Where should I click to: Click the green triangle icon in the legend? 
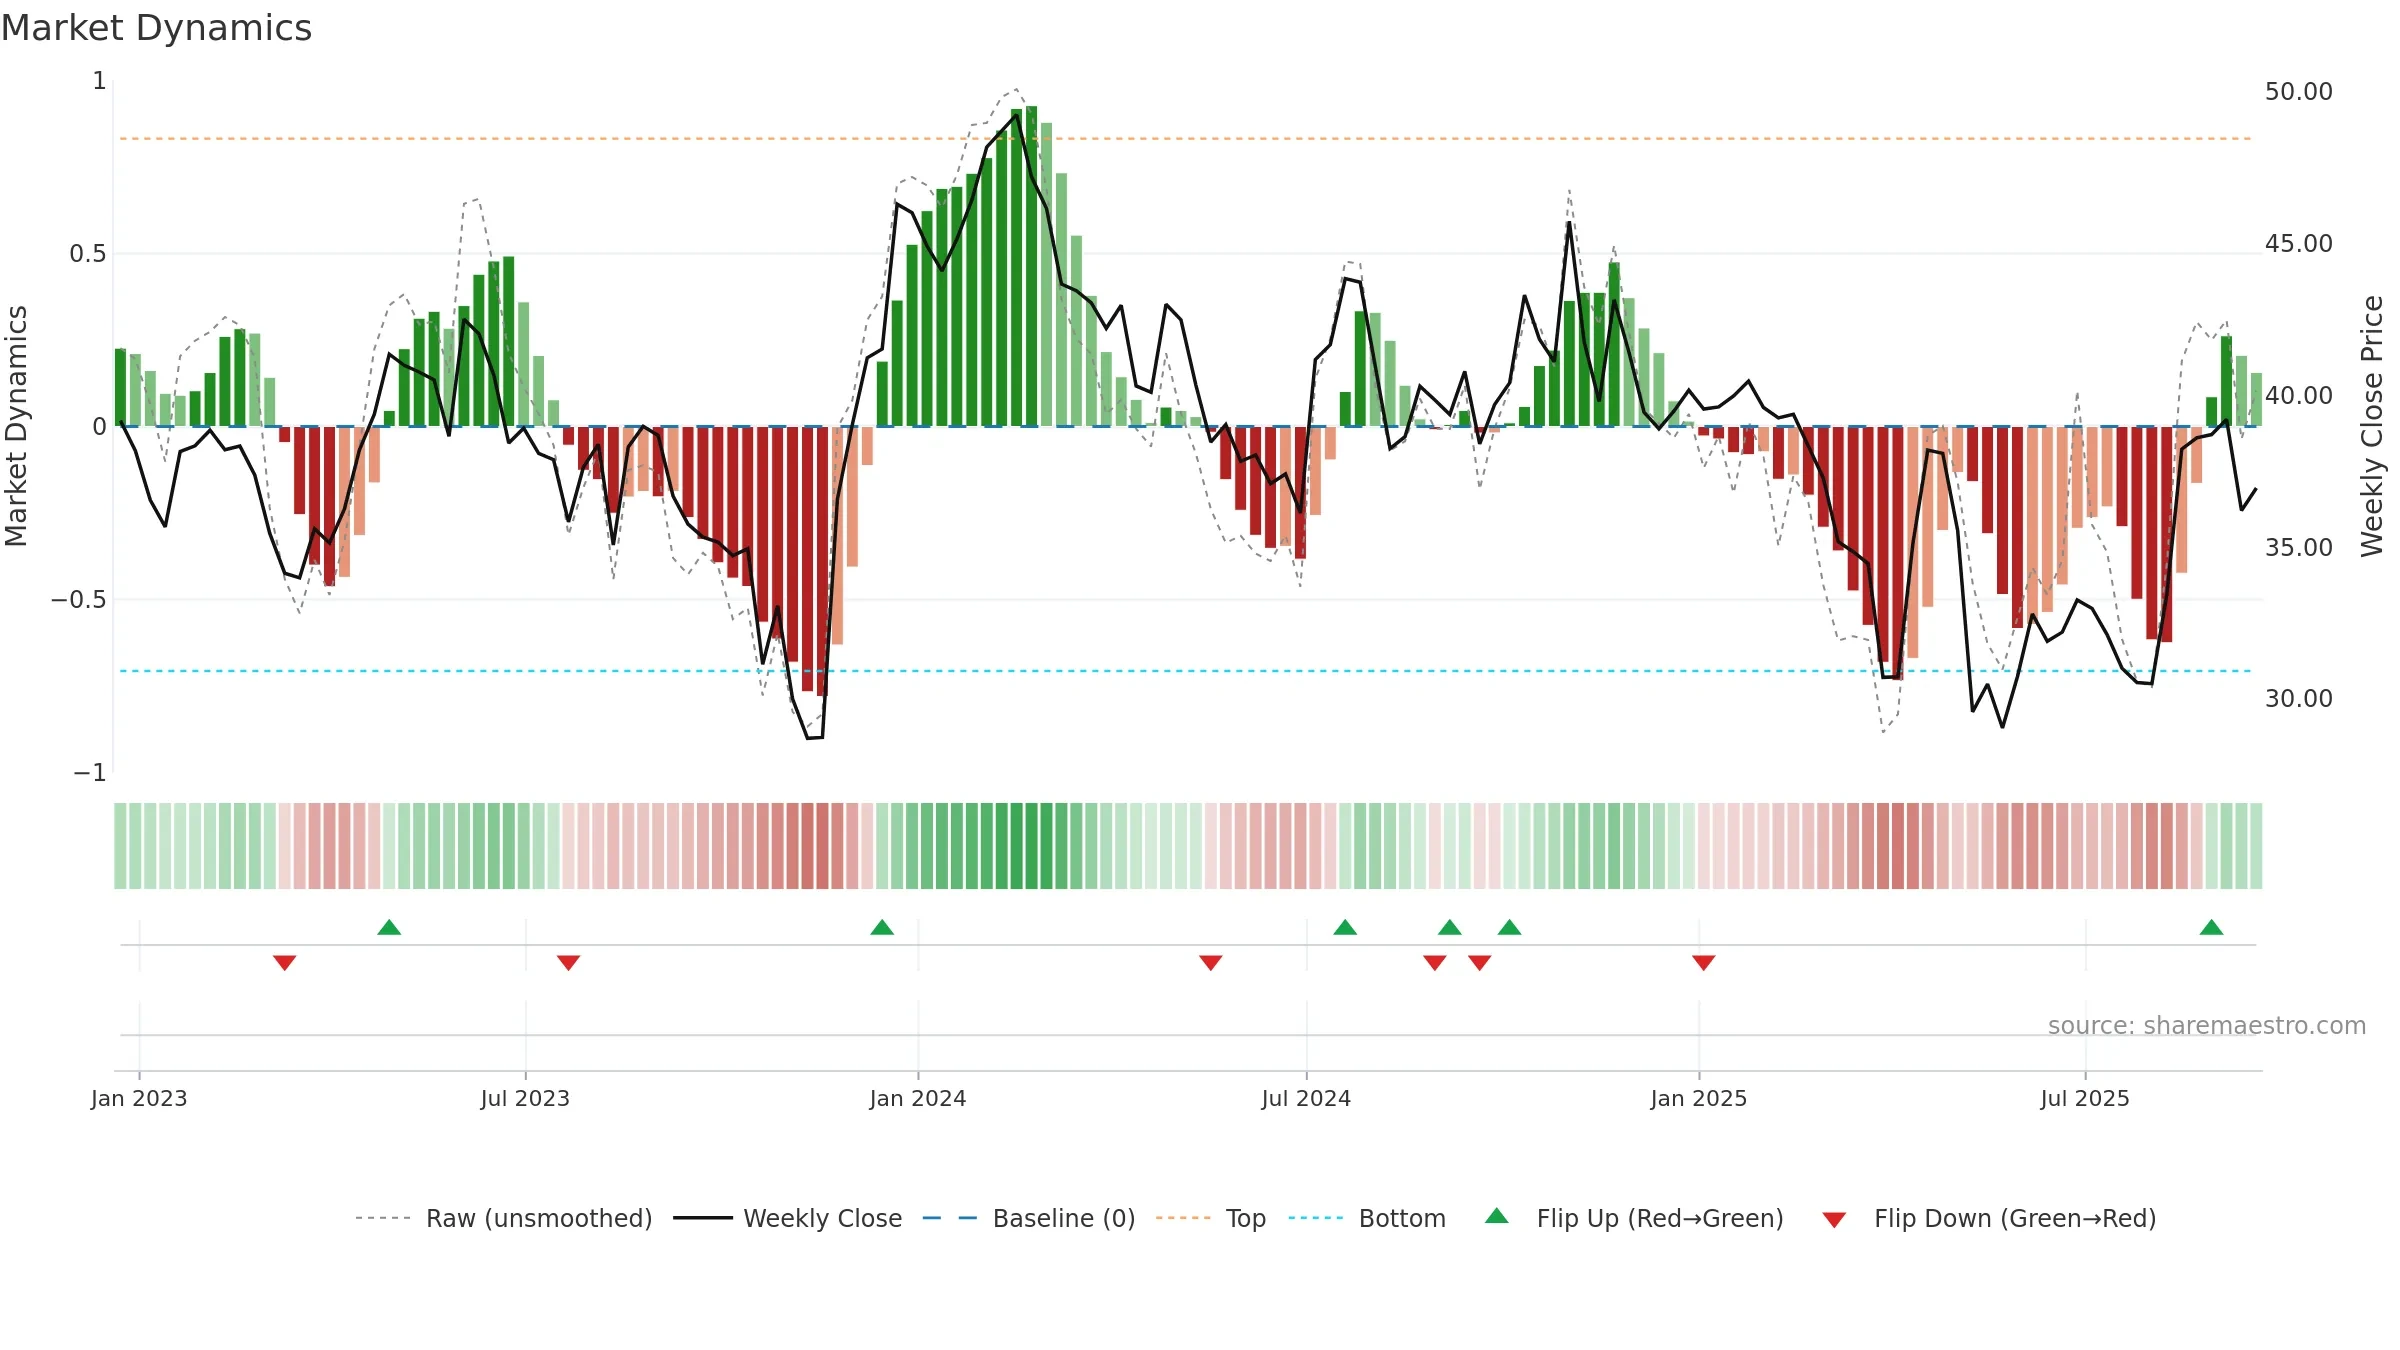click(x=1497, y=1216)
